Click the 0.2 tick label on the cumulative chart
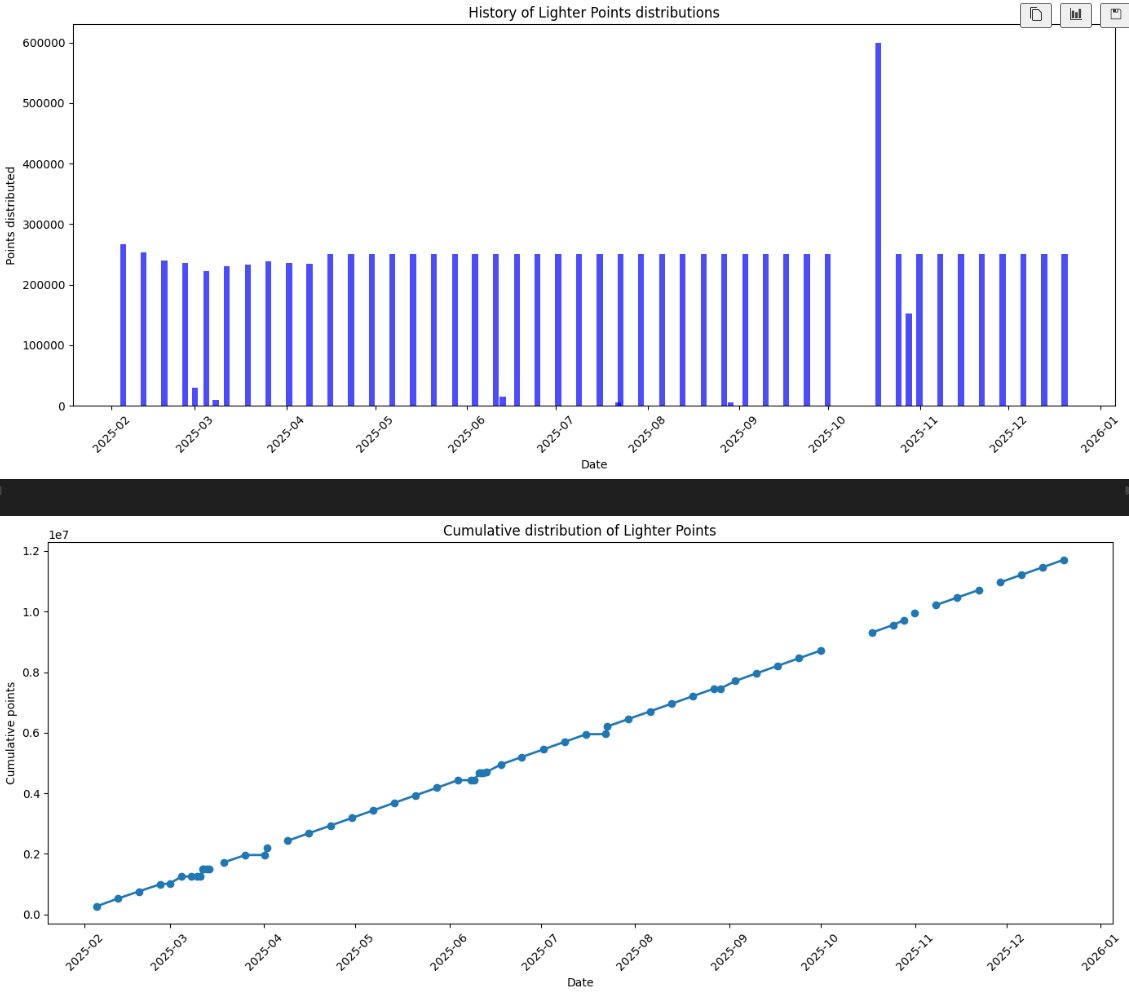1129x996 pixels. click(x=32, y=854)
